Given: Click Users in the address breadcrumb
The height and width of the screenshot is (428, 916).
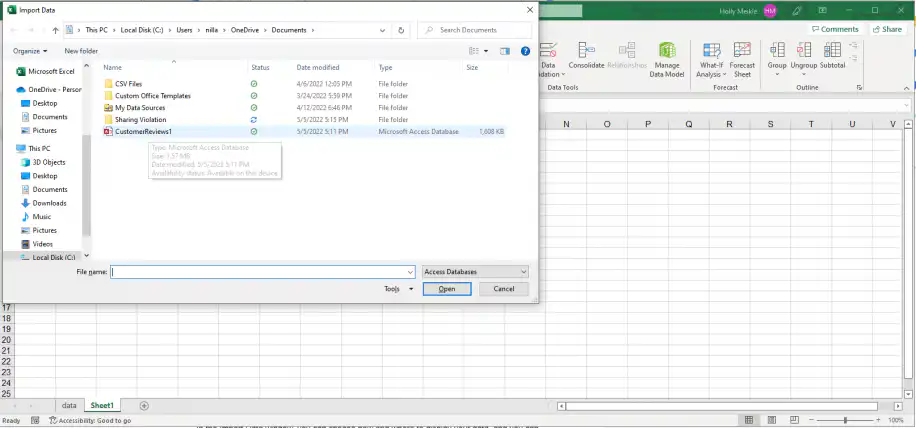Looking at the screenshot, I should [184, 30].
